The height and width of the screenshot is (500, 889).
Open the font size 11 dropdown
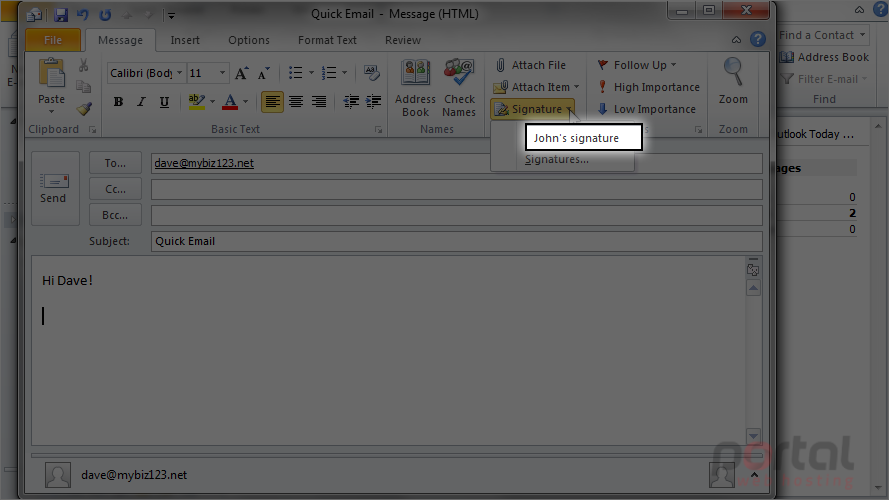coord(222,73)
